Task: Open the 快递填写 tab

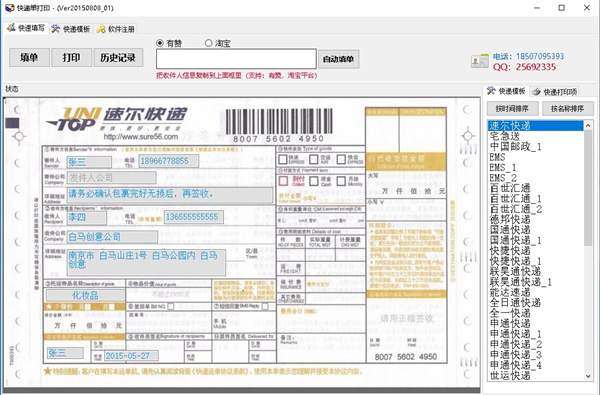Action: pos(26,28)
